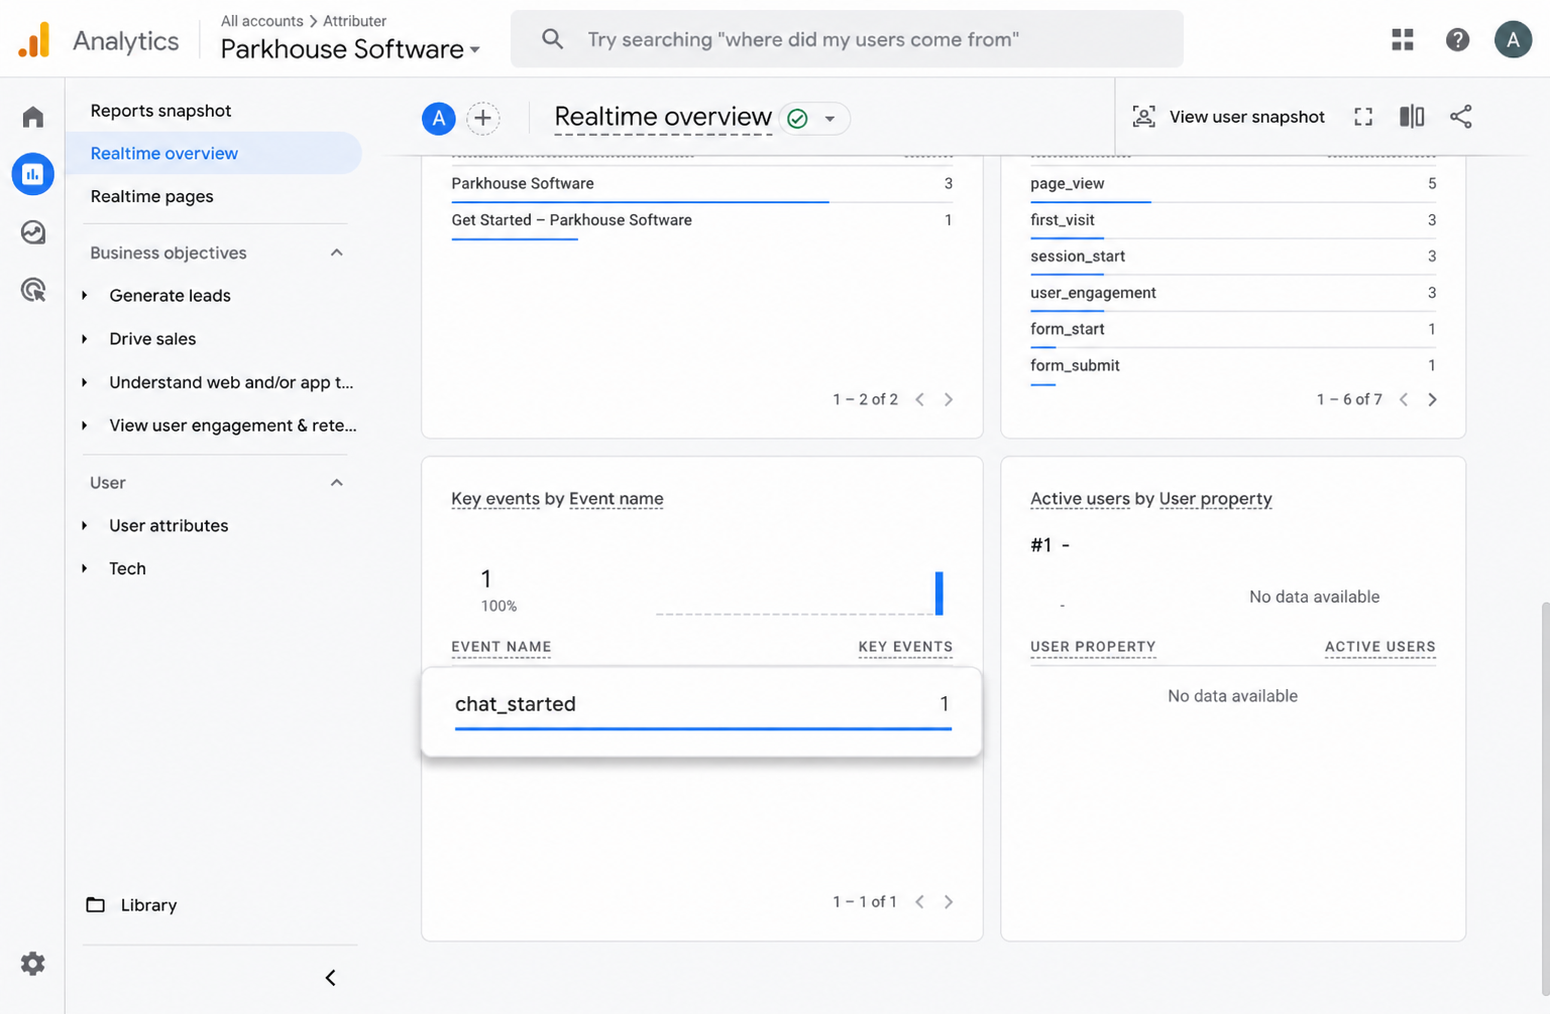
Task: Click the session_start event row
Action: (x=1233, y=257)
